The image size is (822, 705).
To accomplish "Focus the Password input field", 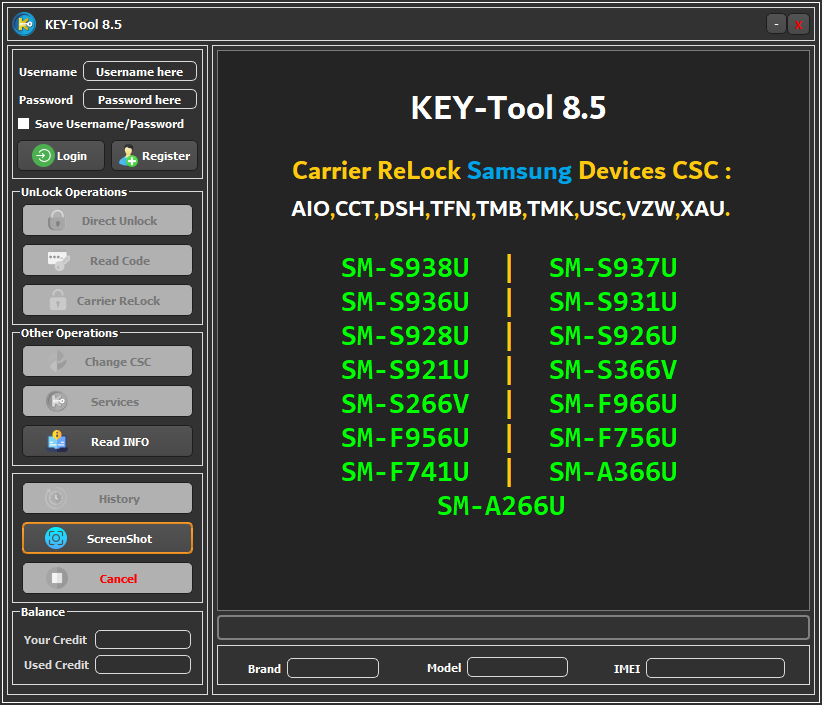I will click(x=140, y=100).
